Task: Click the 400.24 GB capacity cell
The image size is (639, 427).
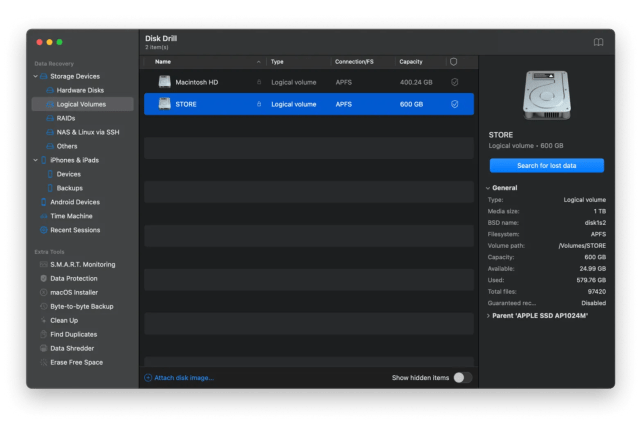Action: click(x=416, y=82)
